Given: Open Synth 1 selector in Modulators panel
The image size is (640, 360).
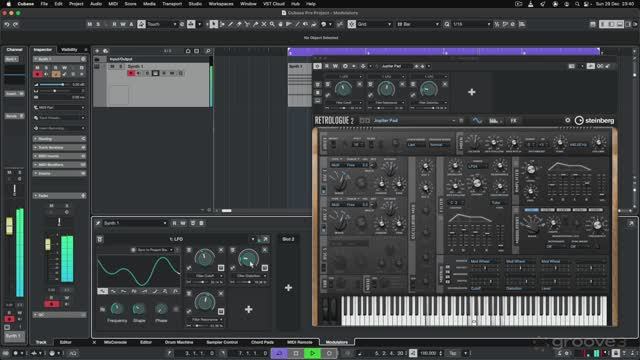Looking at the screenshot, I should [135, 223].
